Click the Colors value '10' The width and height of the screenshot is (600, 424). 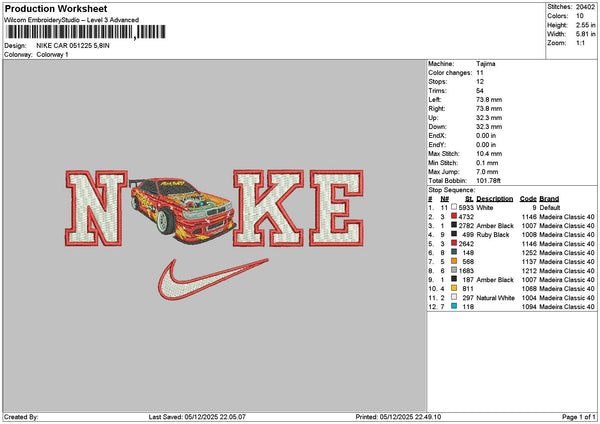coord(580,16)
